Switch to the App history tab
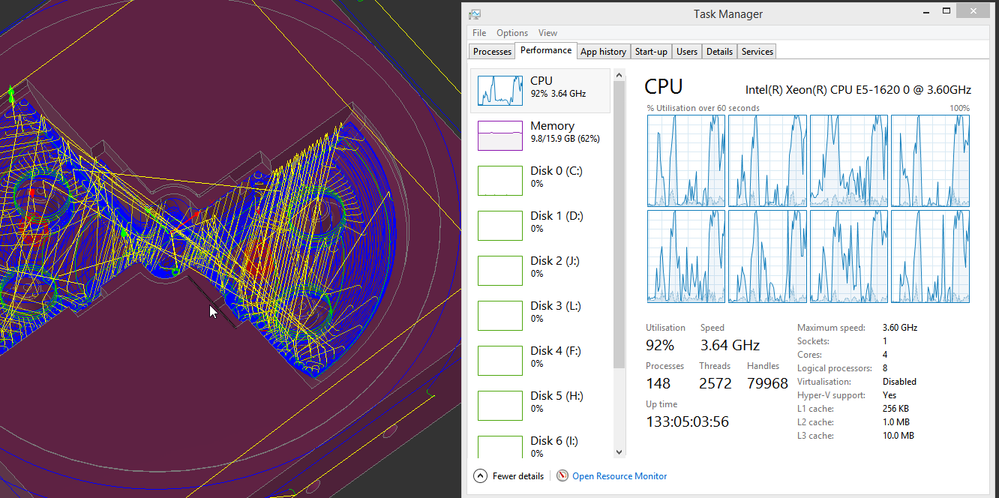 (603, 52)
